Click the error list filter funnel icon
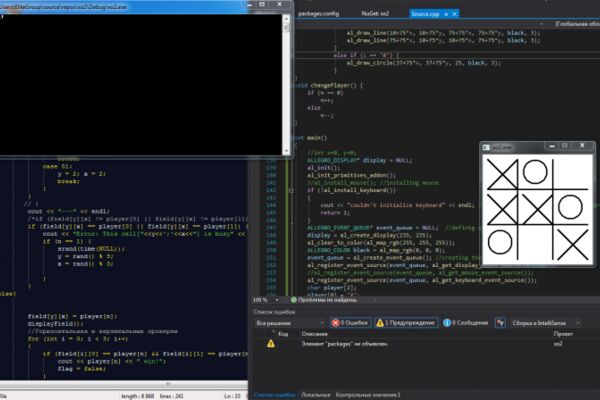The height and width of the screenshot is (400, 600). click(500, 323)
